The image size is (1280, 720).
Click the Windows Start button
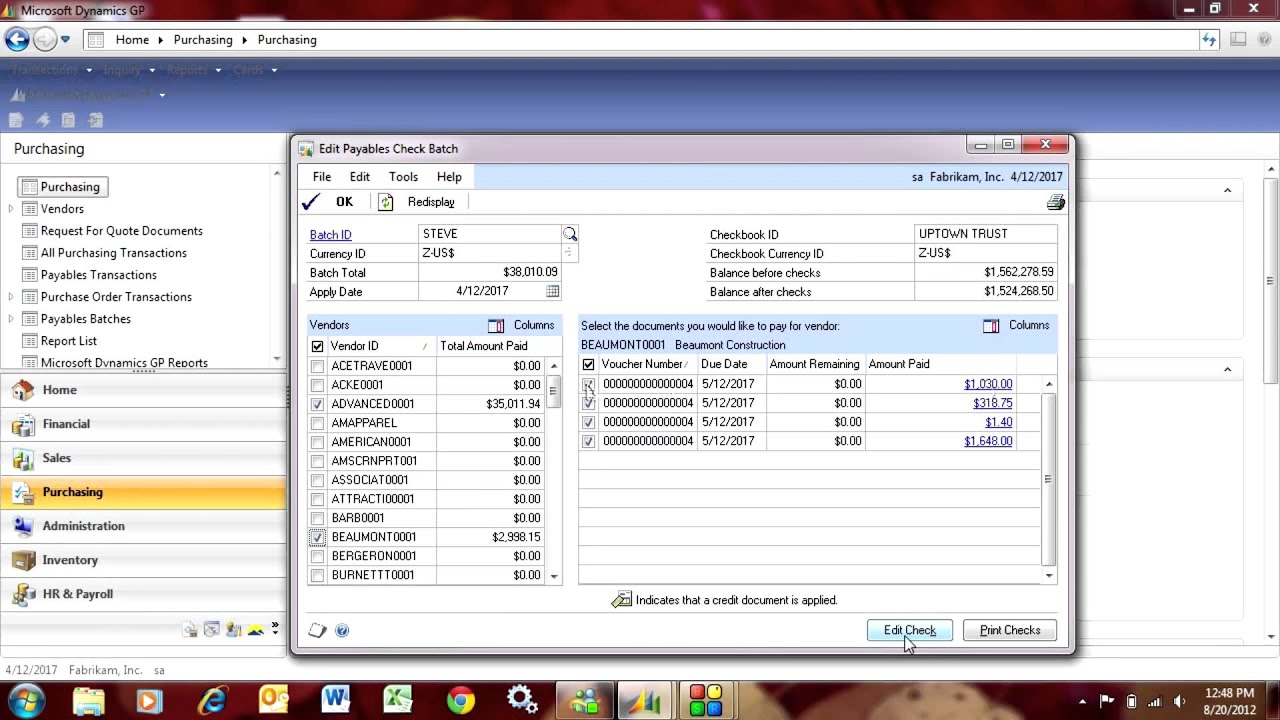click(26, 699)
